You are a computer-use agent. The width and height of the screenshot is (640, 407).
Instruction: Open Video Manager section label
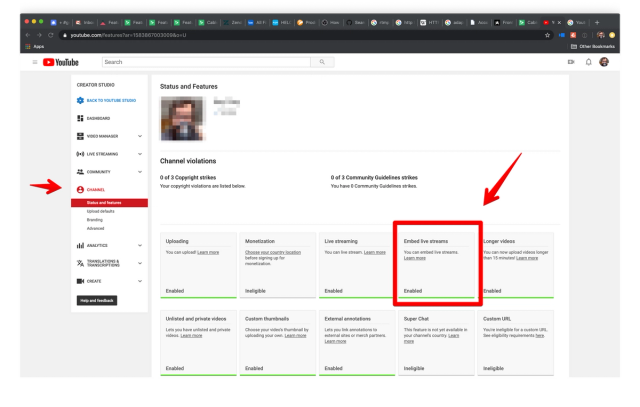click(102, 136)
